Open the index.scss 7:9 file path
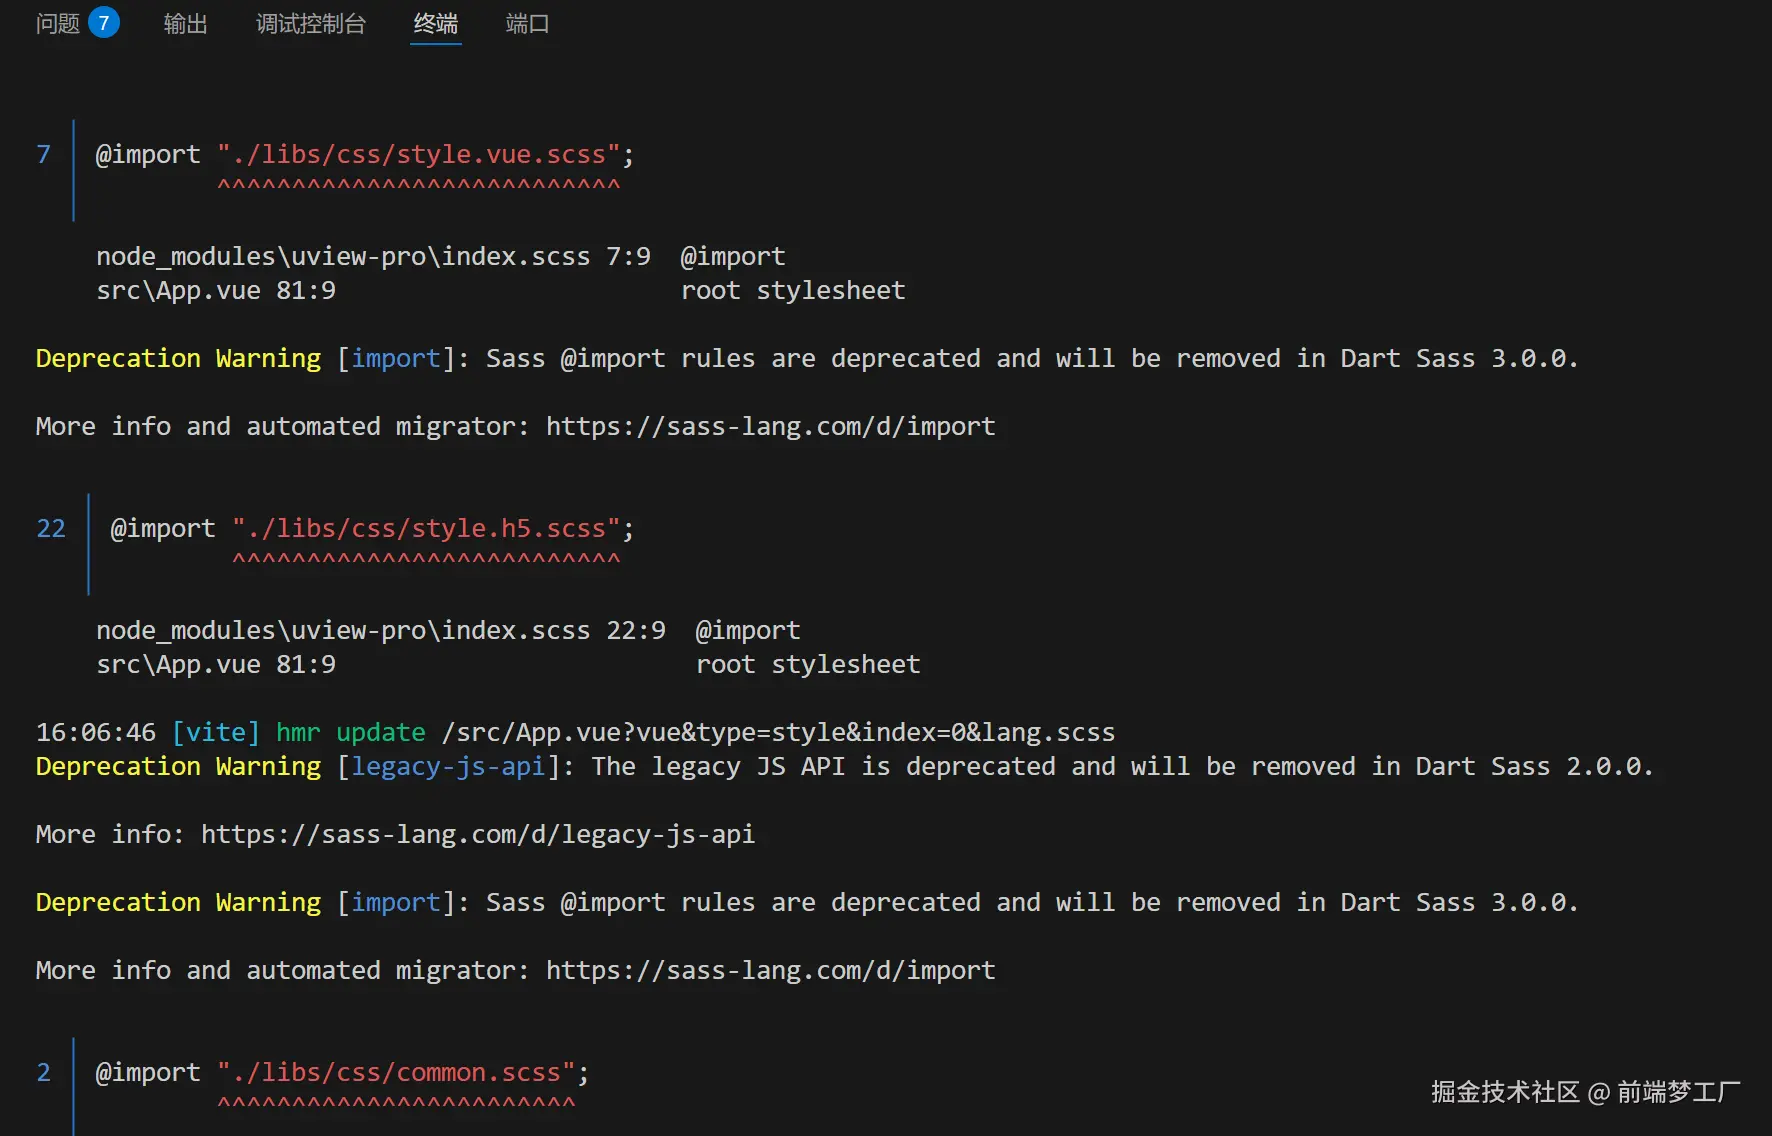 click(372, 256)
